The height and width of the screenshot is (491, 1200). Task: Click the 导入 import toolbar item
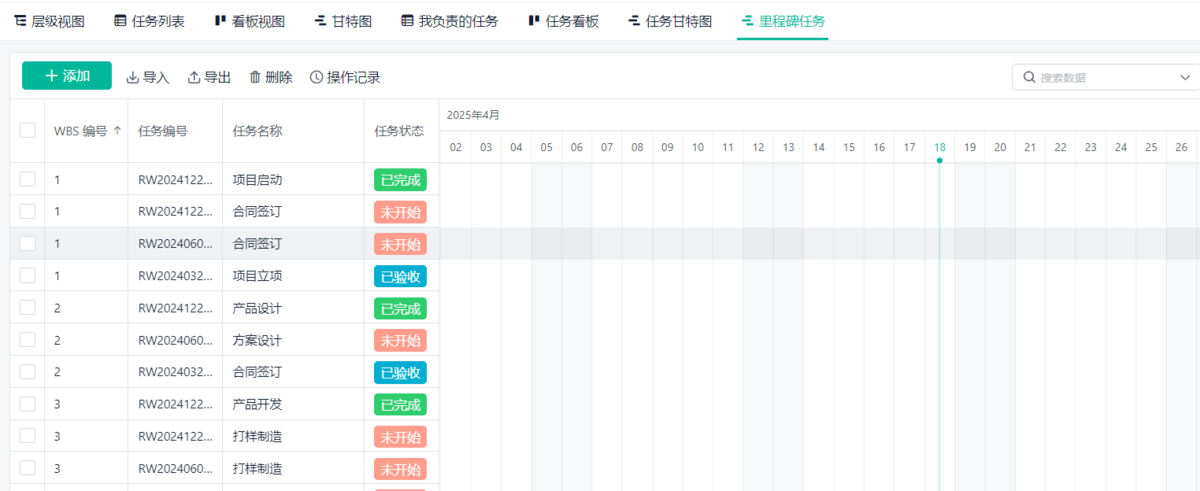tap(148, 77)
